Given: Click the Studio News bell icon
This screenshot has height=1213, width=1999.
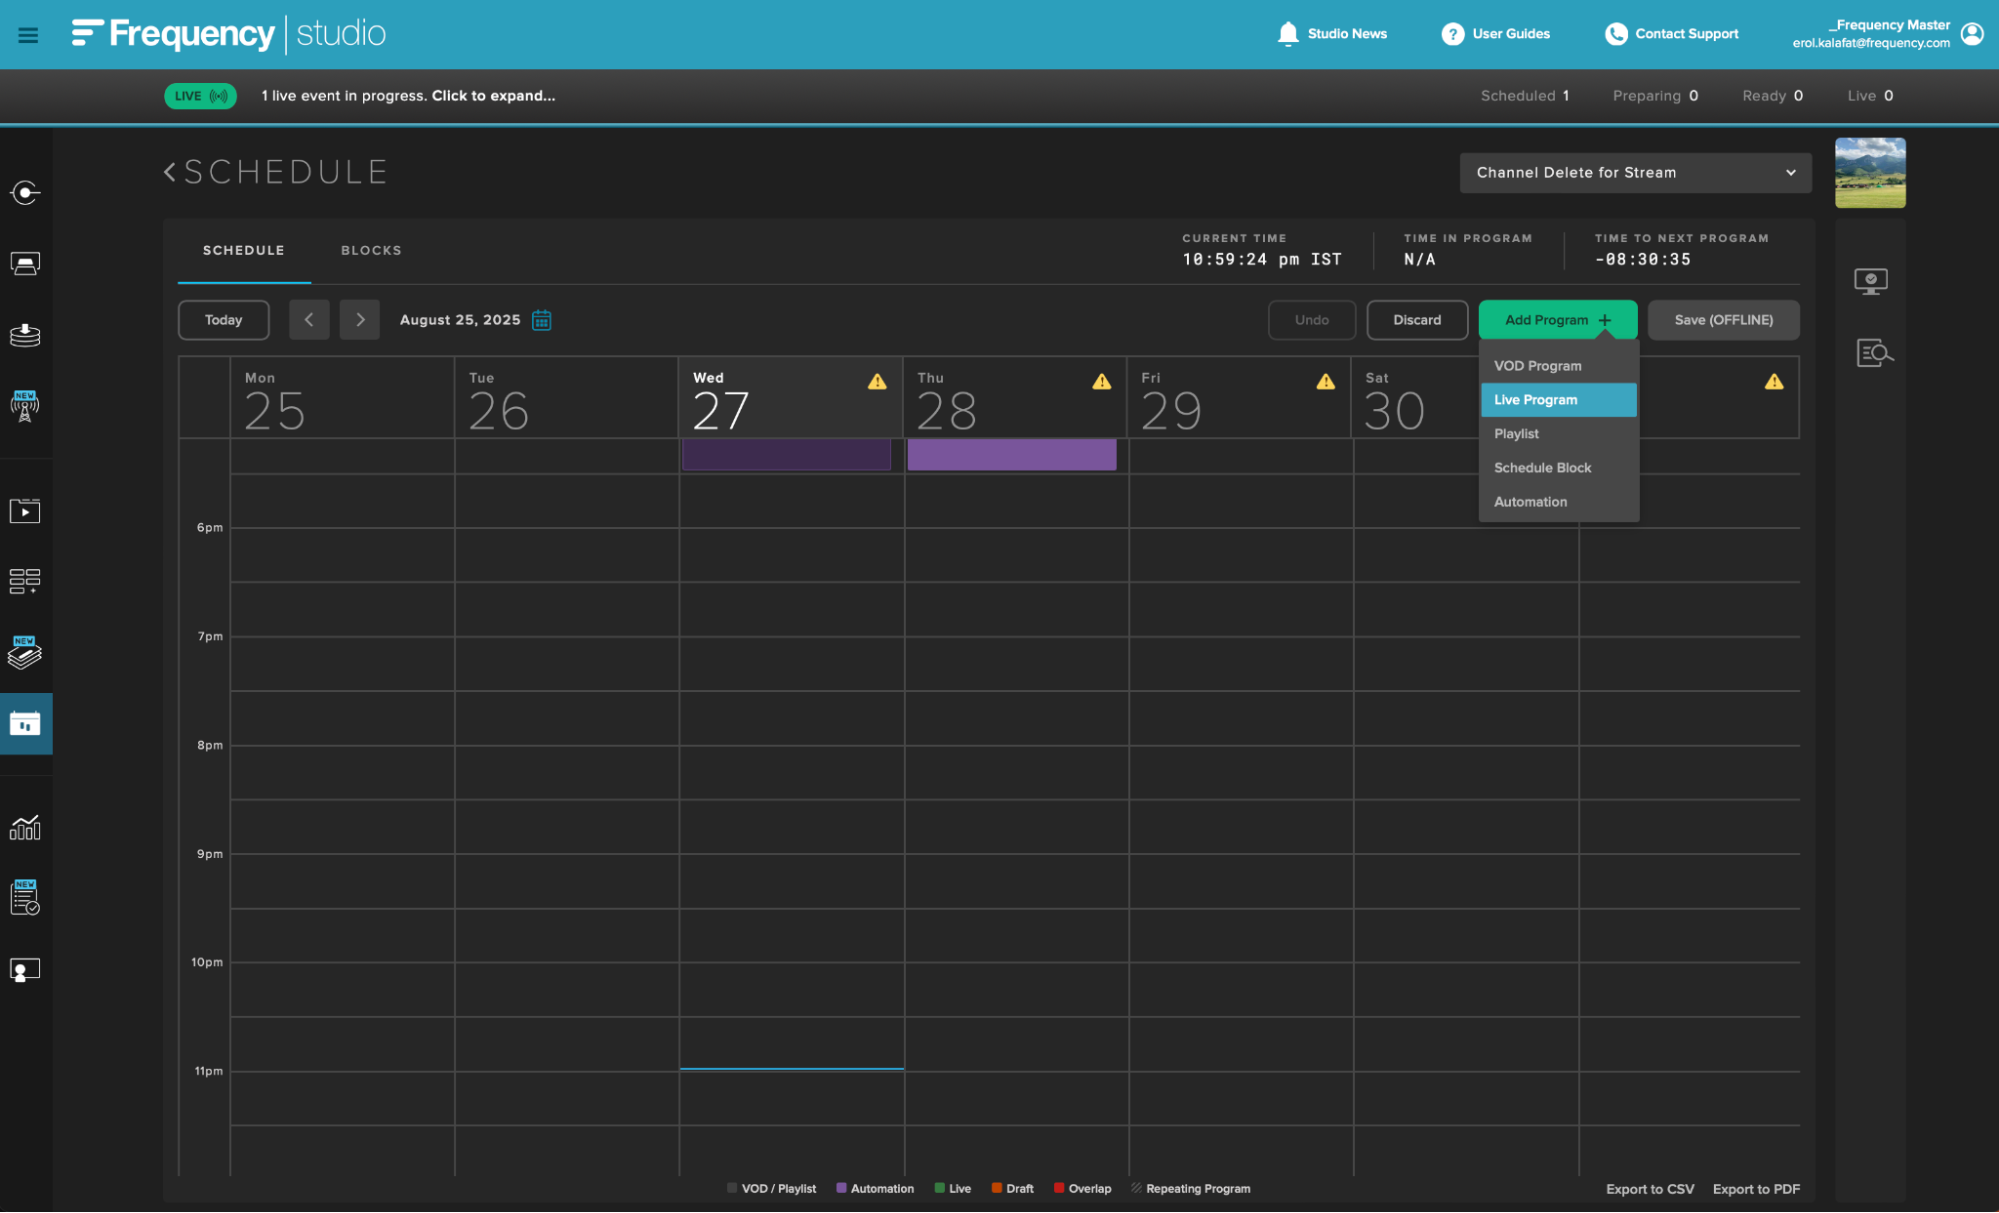Looking at the screenshot, I should pyautogui.click(x=1288, y=34).
